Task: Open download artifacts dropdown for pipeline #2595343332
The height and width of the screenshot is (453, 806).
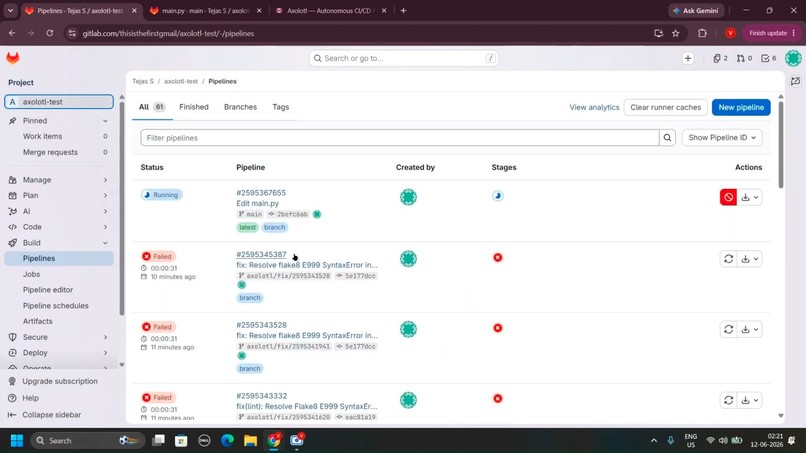Action: (749, 400)
